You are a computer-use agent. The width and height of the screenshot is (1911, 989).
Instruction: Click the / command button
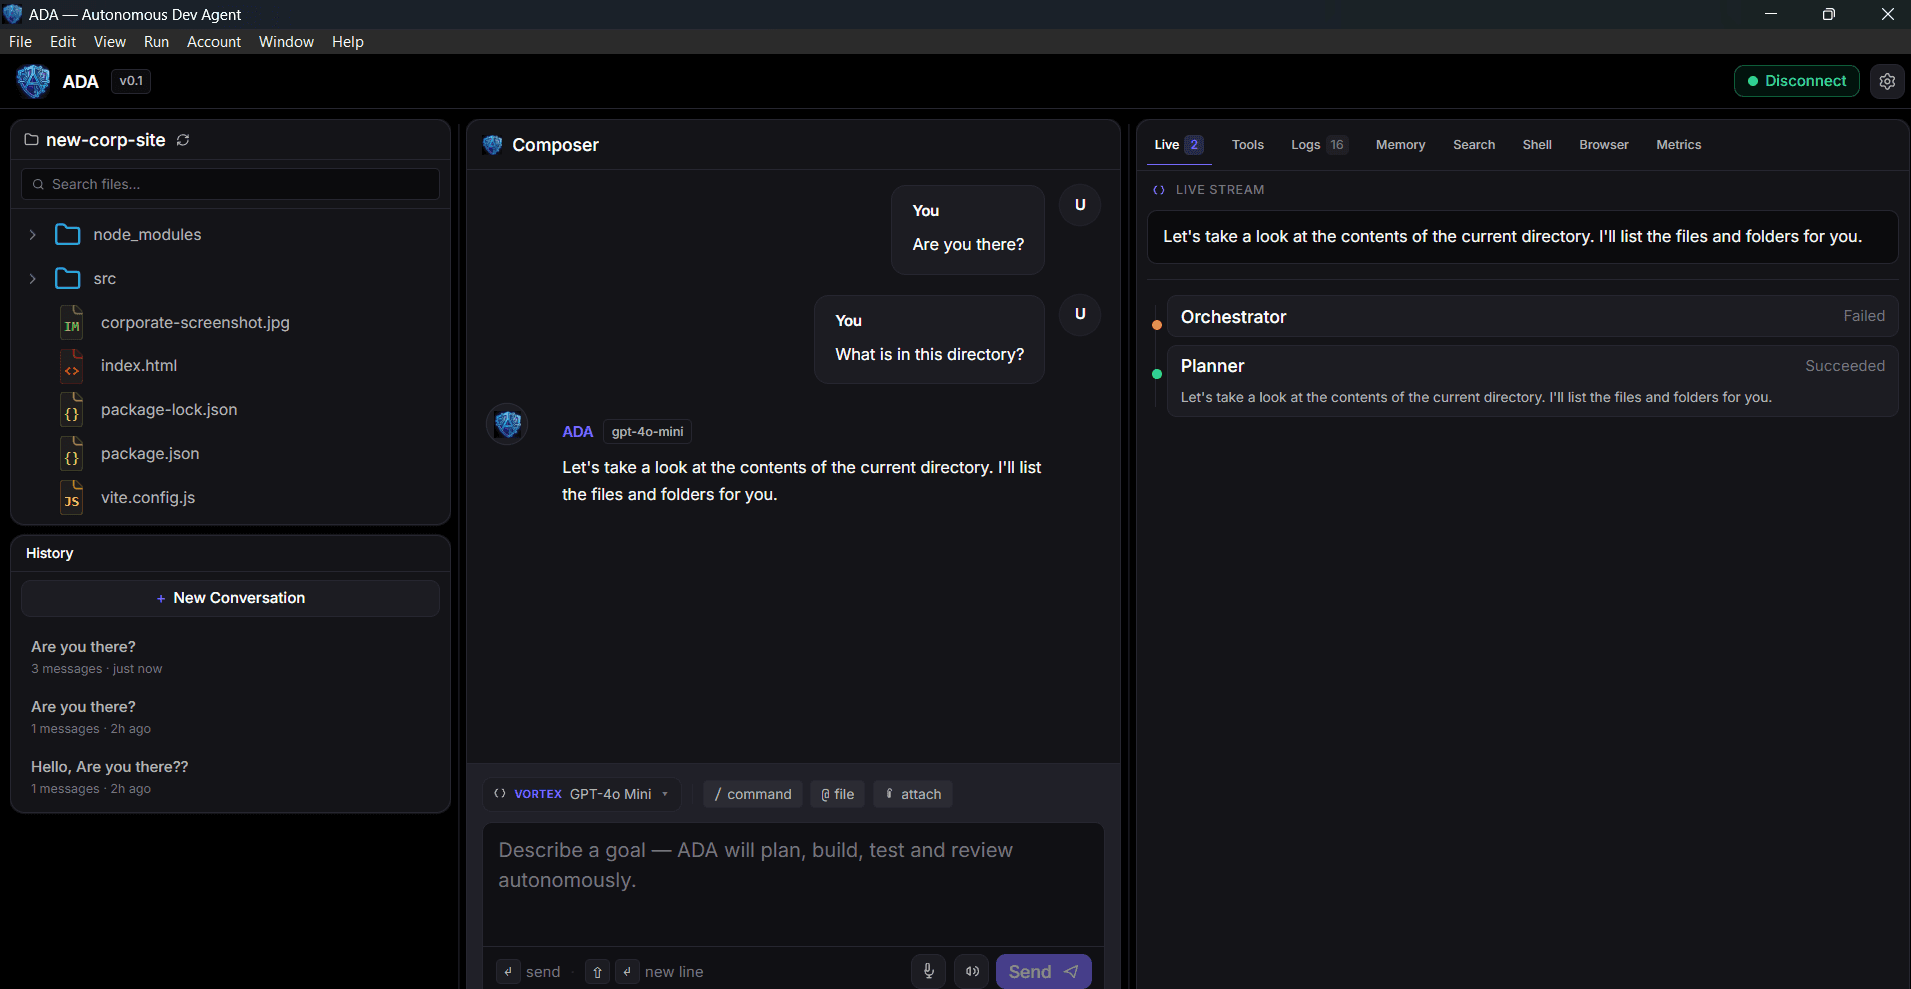pyautogui.click(x=753, y=794)
